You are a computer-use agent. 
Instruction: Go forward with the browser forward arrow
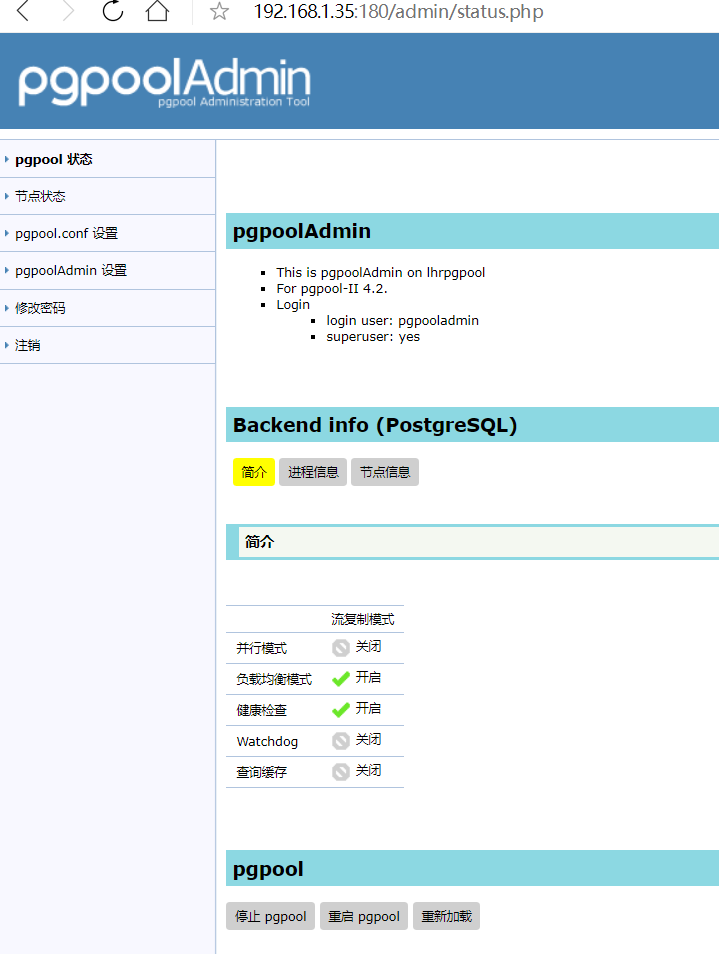68,11
